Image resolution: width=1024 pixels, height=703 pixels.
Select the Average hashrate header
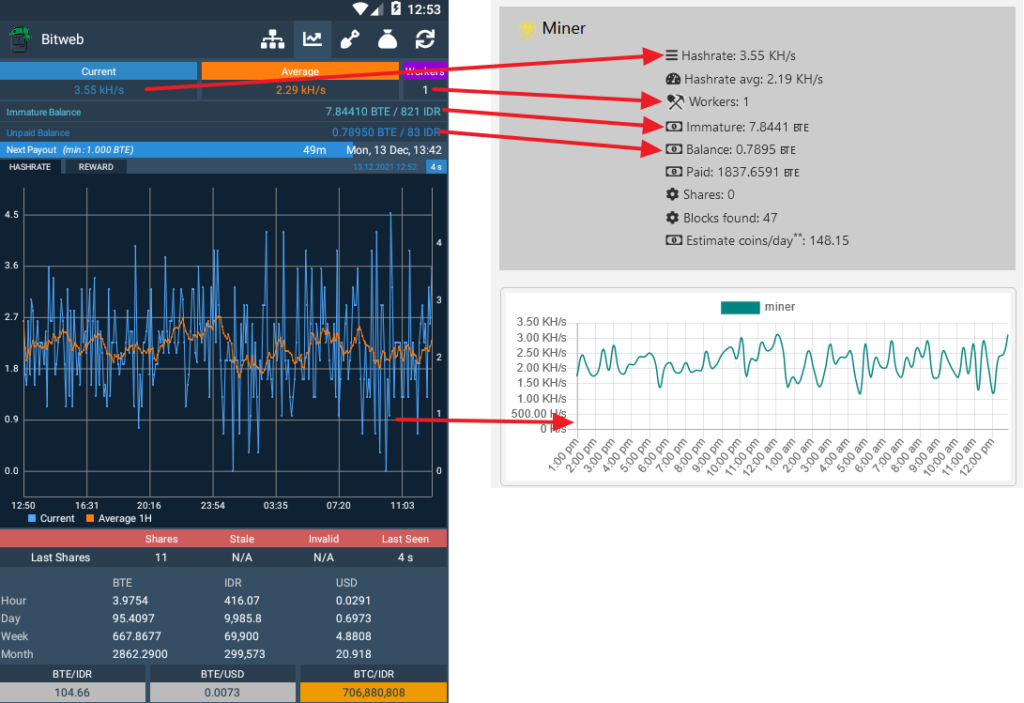pos(300,71)
